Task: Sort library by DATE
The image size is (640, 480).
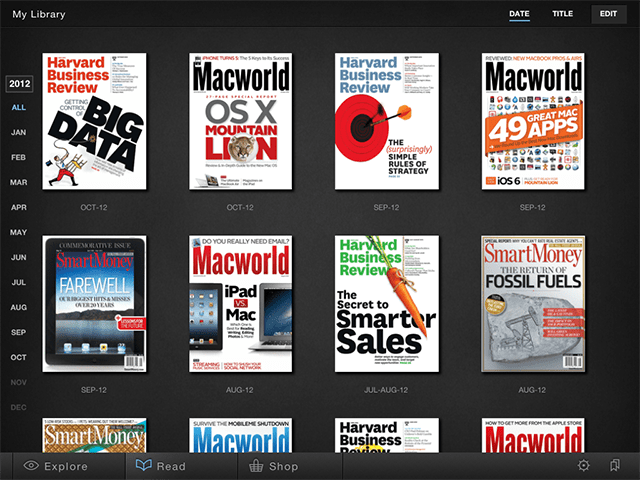Action: [519, 14]
